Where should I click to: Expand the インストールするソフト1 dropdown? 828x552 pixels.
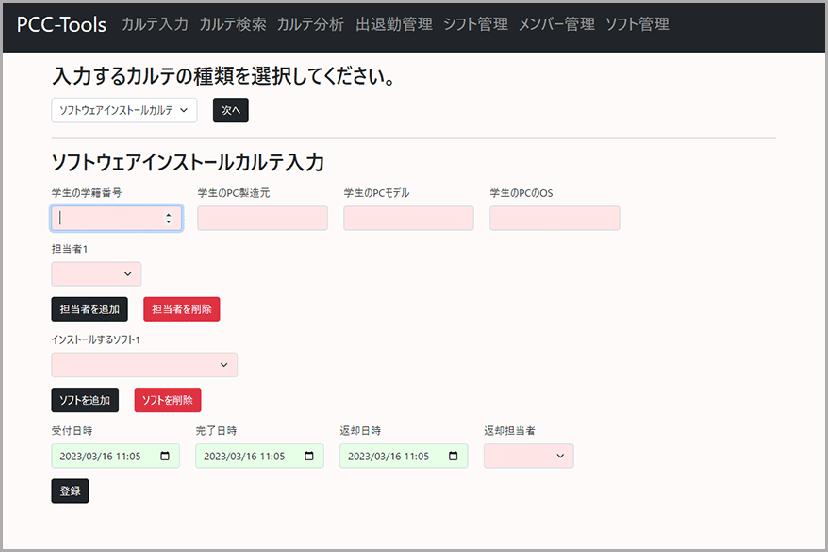[x=144, y=364]
